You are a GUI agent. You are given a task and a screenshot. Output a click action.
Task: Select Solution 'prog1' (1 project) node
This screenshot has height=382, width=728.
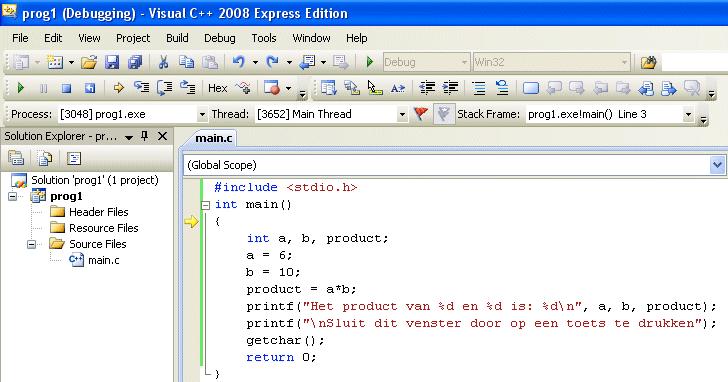(x=95, y=180)
